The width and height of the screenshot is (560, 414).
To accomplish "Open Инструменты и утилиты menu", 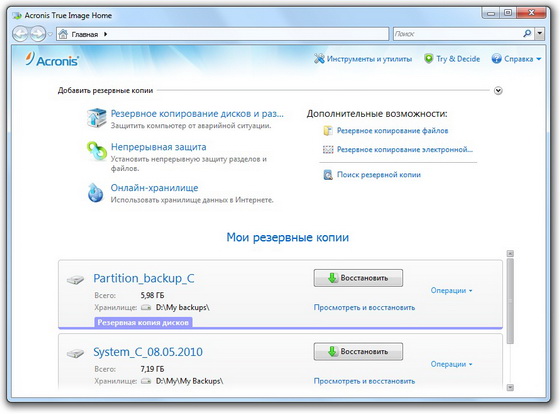I will pyautogui.click(x=369, y=59).
